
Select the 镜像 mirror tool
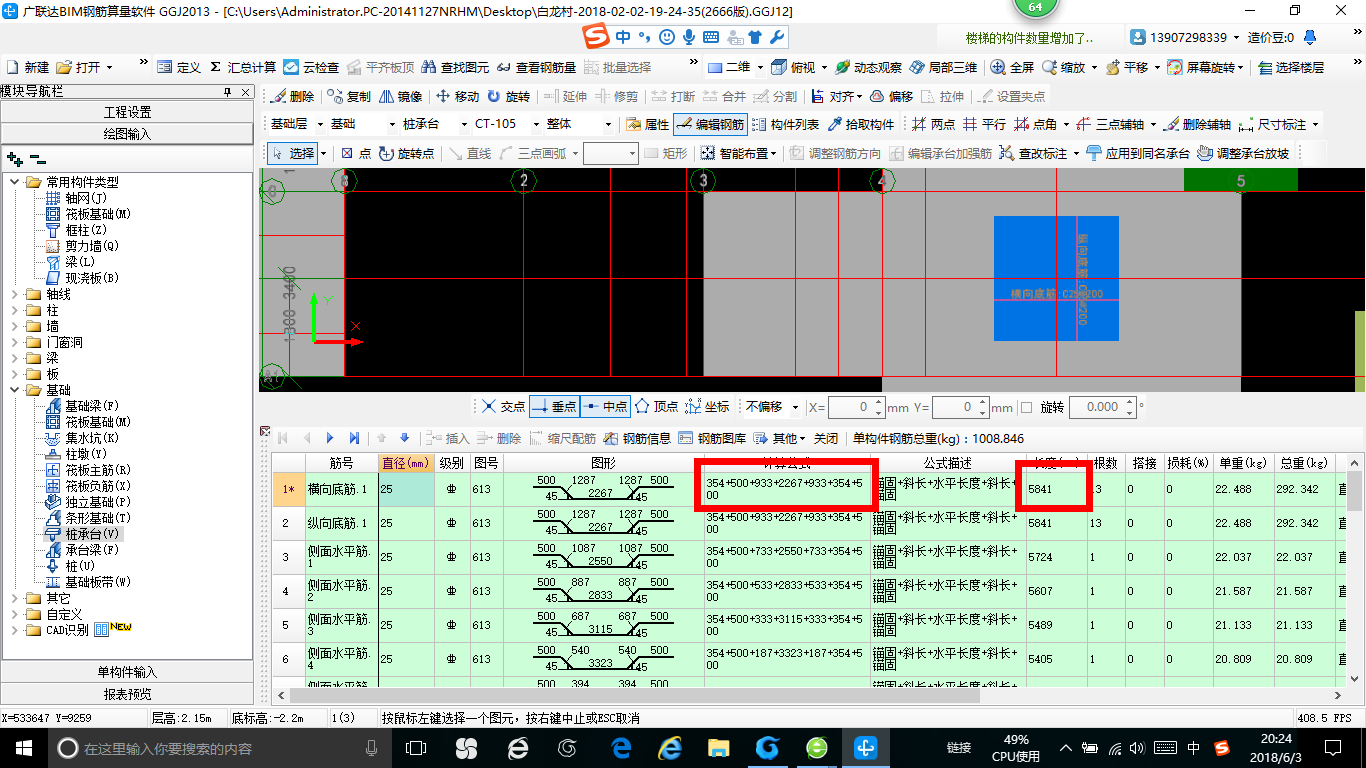point(400,97)
